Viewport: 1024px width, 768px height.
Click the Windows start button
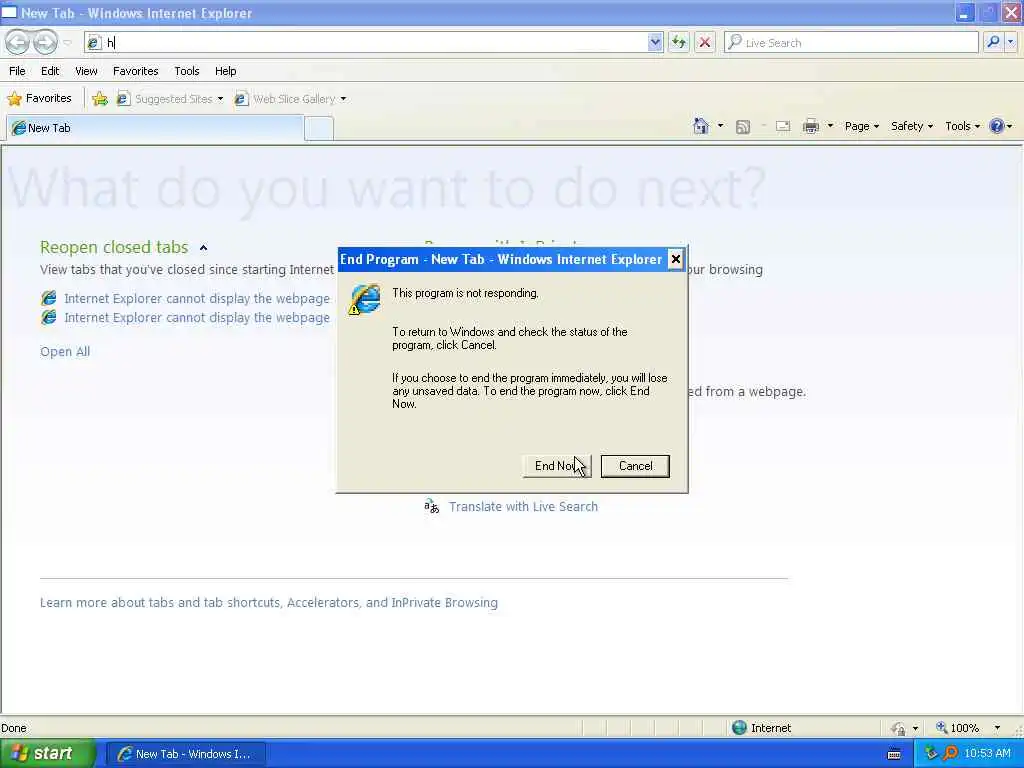point(47,754)
